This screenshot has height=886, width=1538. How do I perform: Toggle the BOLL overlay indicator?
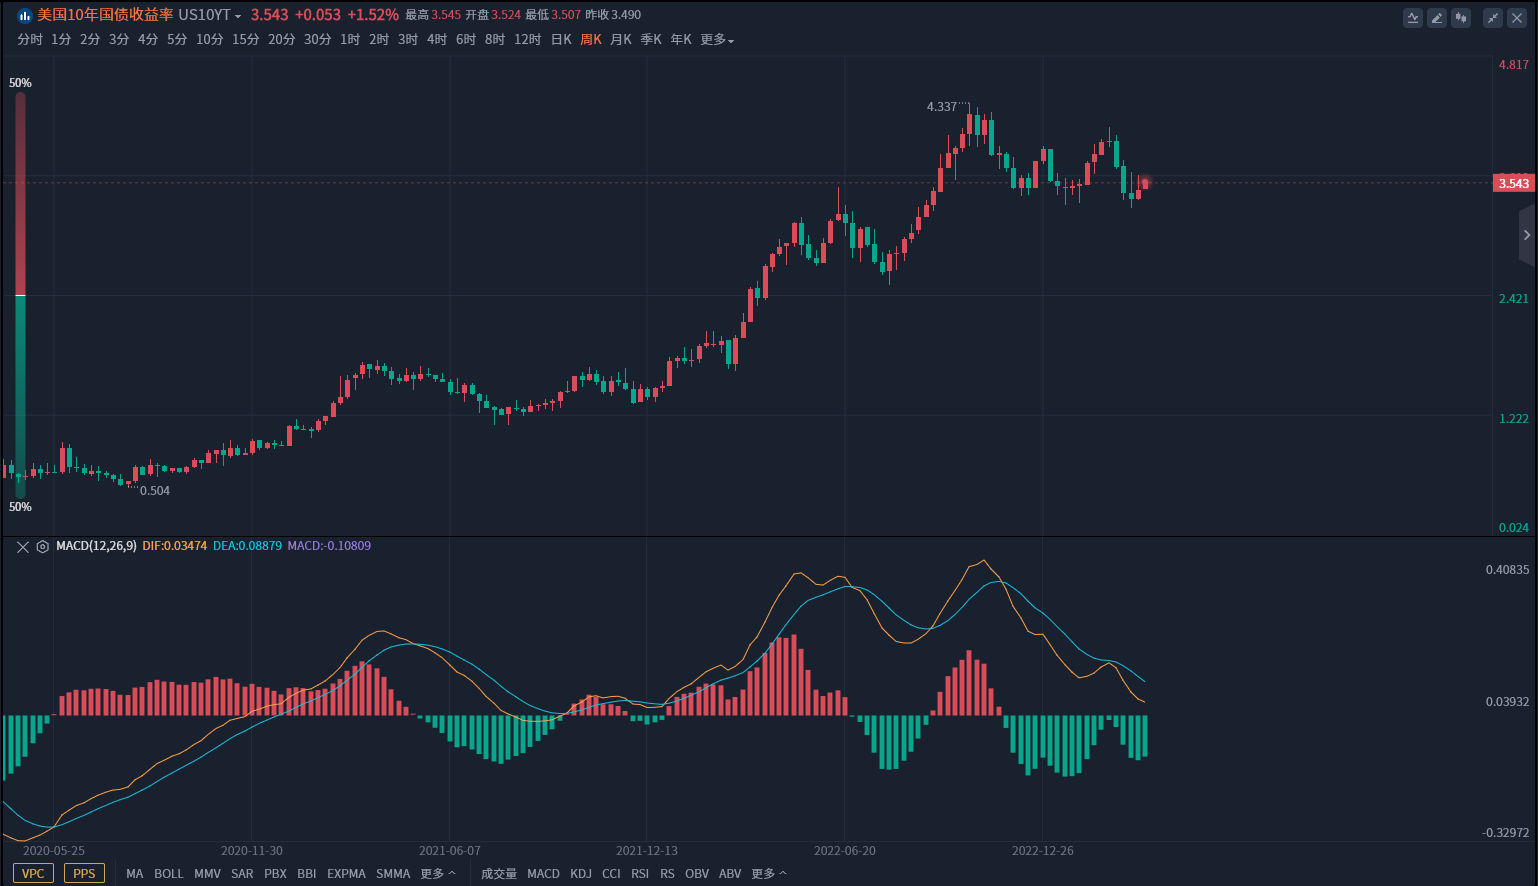[x=168, y=874]
